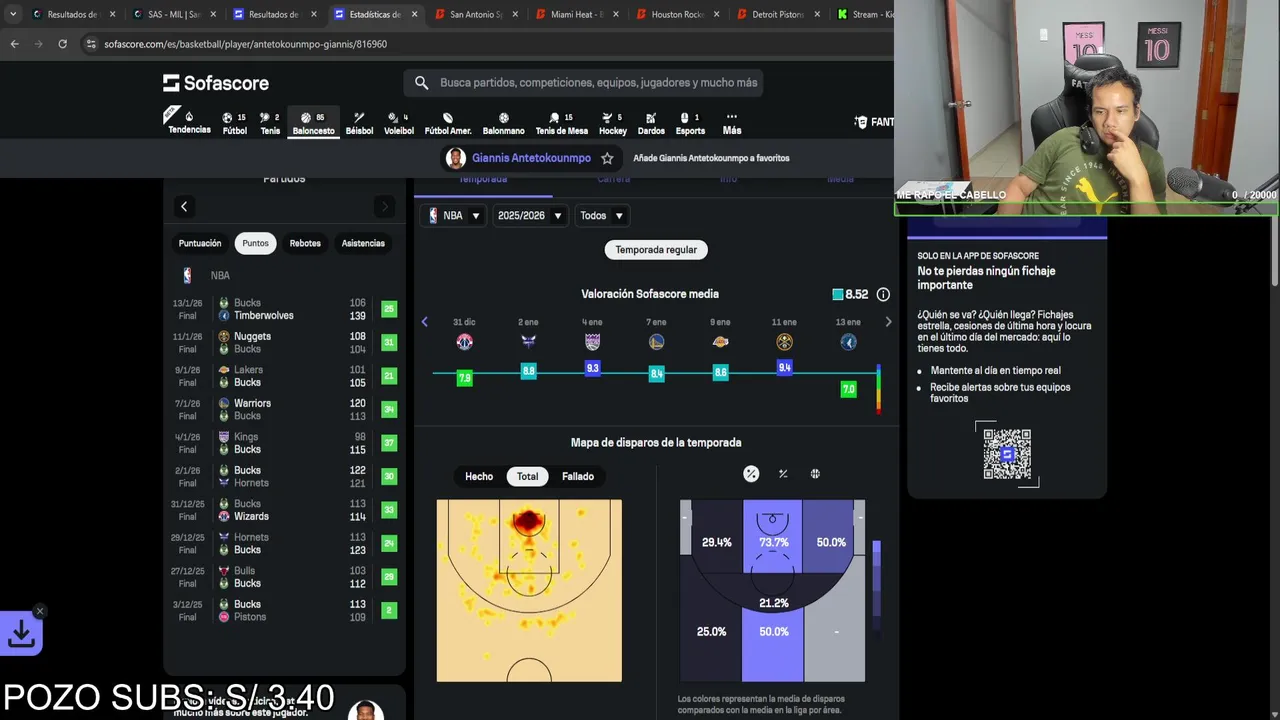Click the Giannis Antetokounmpo player name

click(531, 158)
